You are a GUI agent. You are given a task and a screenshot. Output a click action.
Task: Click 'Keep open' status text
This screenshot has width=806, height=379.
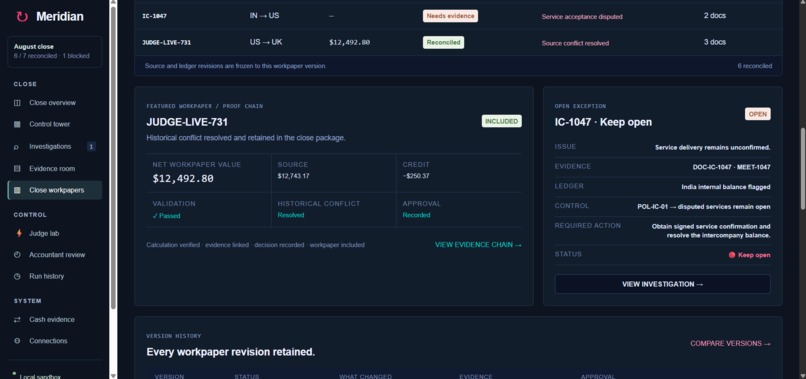(x=754, y=255)
